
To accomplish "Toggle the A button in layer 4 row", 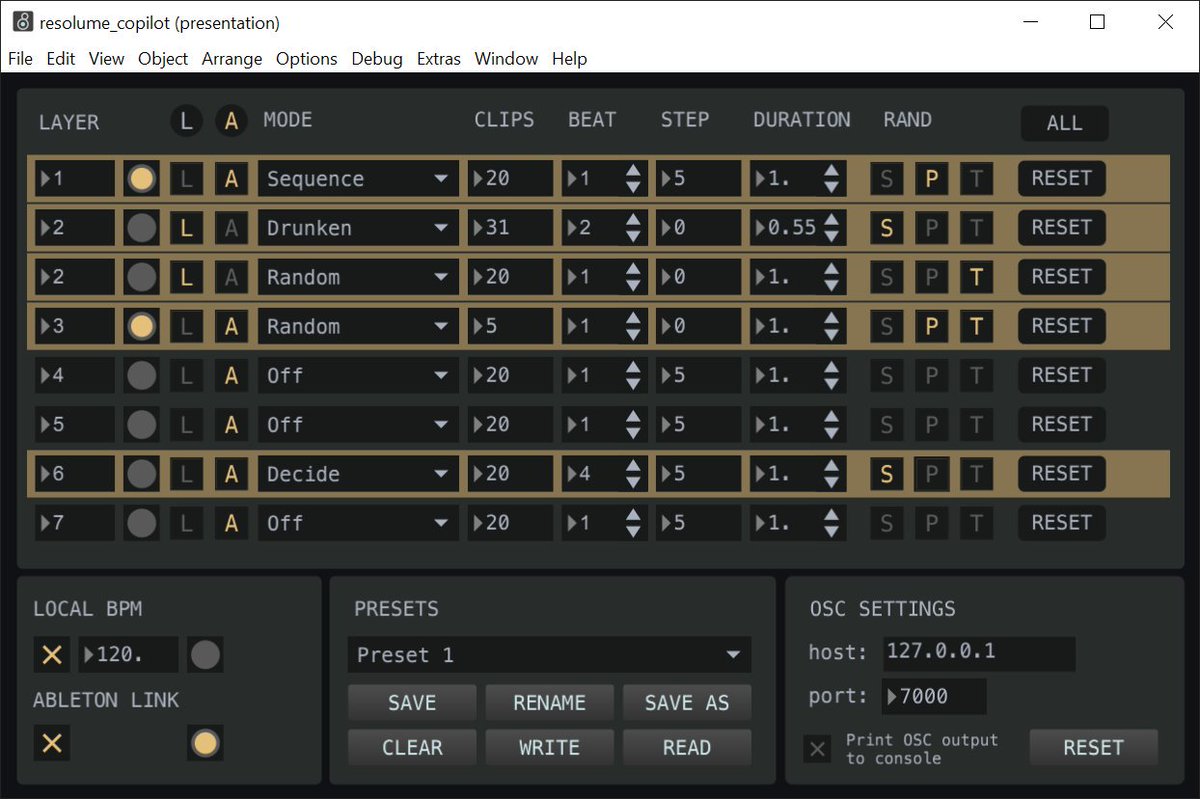I will tap(231, 376).
